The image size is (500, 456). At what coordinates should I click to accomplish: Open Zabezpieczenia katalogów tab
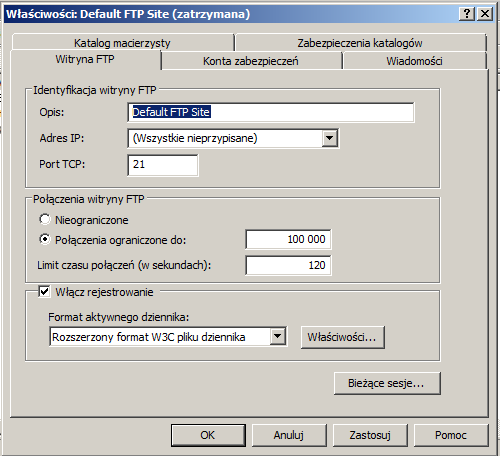click(x=360, y=43)
